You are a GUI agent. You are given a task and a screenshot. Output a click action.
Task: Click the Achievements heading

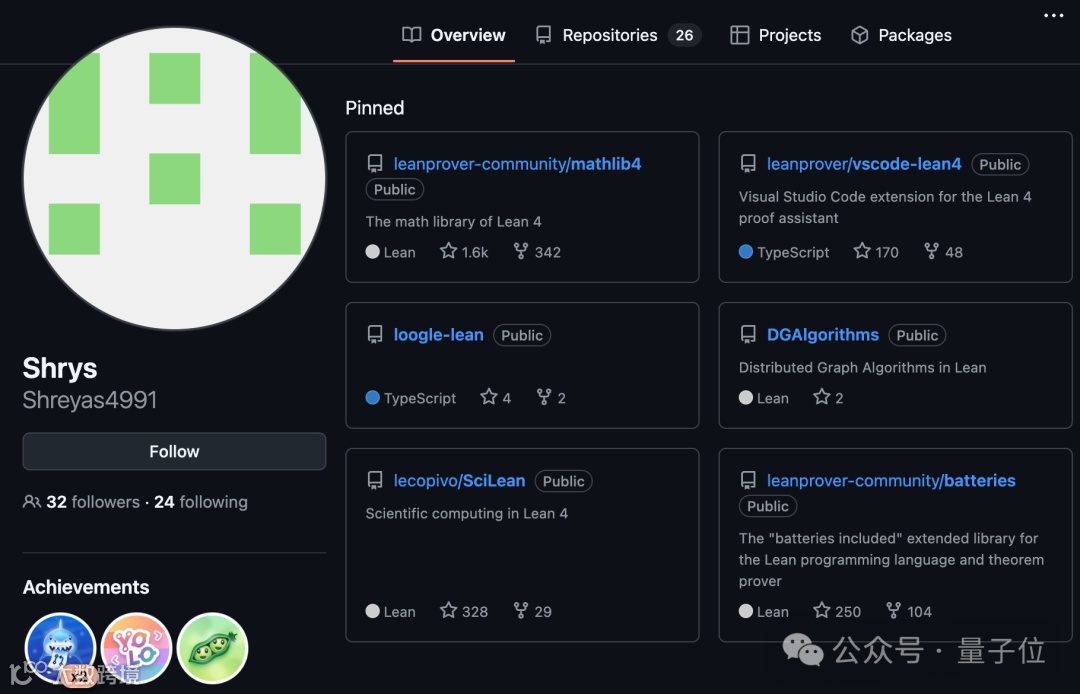(86, 587)
